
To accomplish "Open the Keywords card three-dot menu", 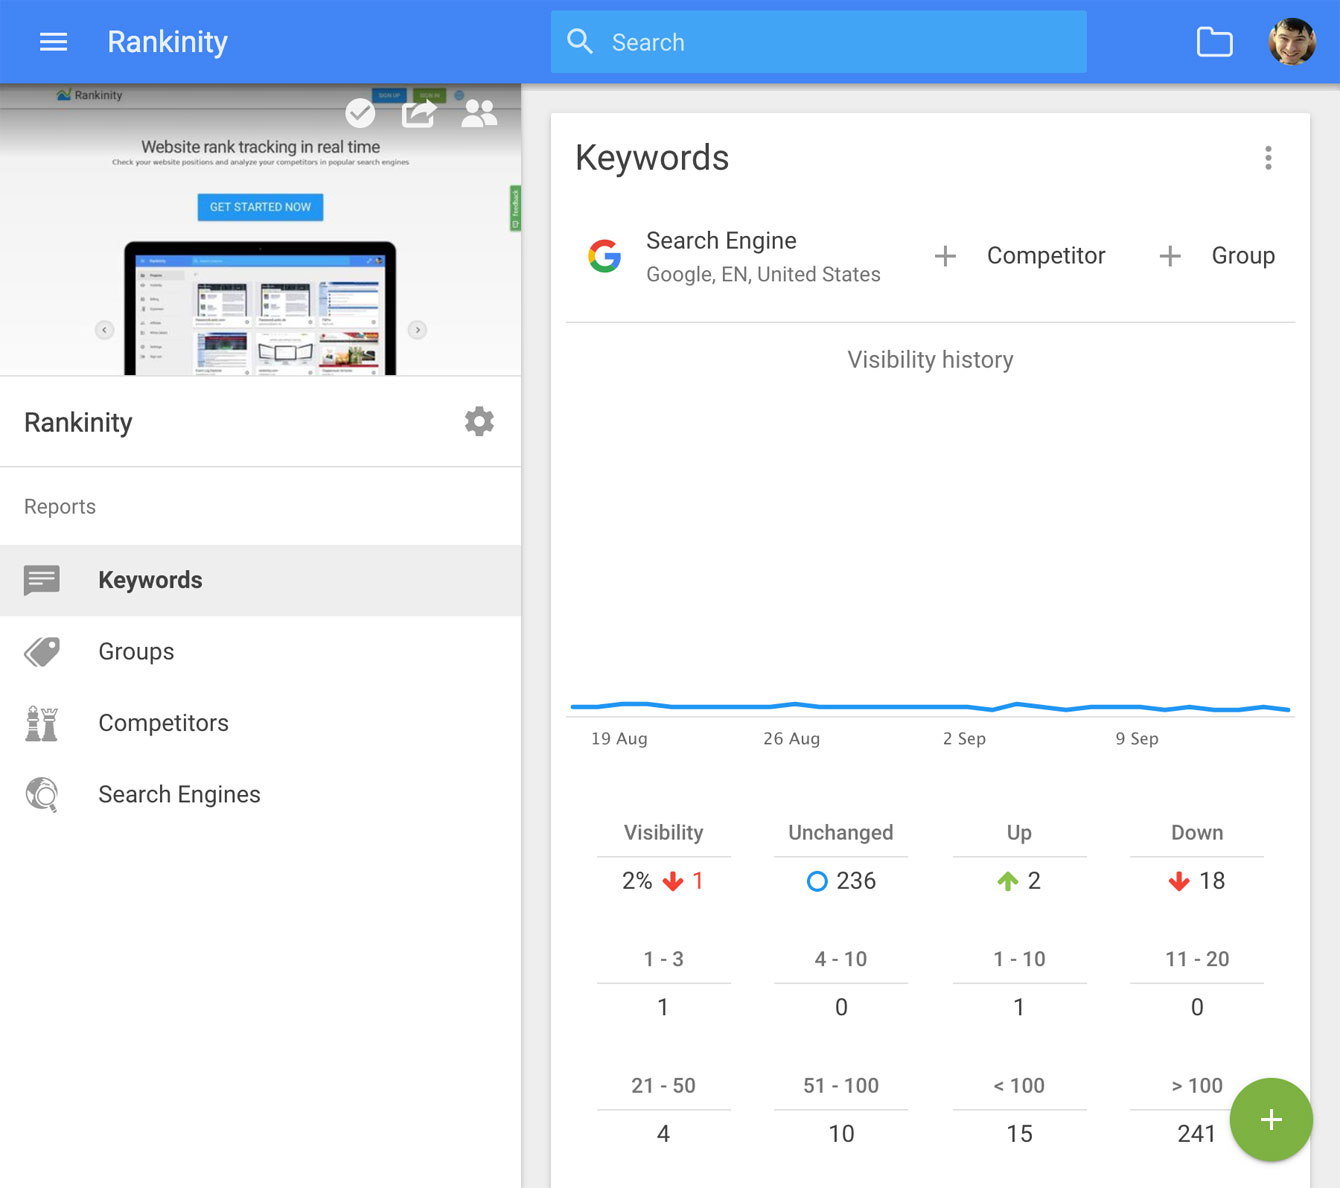I will pos(1268,158).
